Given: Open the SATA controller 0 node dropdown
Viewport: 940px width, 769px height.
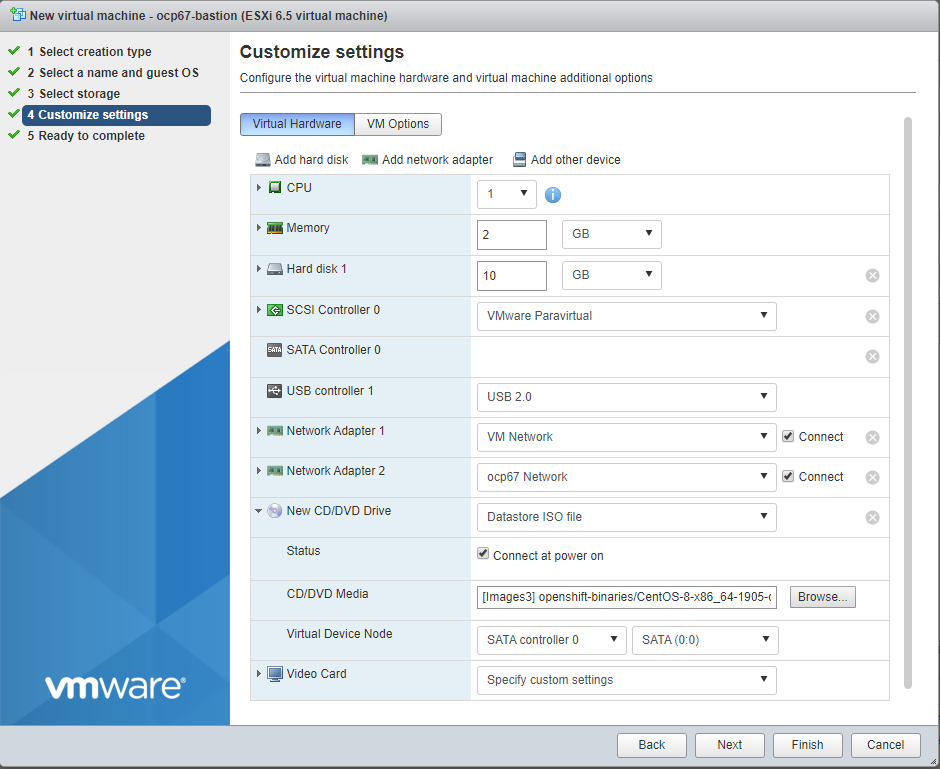Looking at the screenshot, I should pyautogui.click(x=552, y=640).
